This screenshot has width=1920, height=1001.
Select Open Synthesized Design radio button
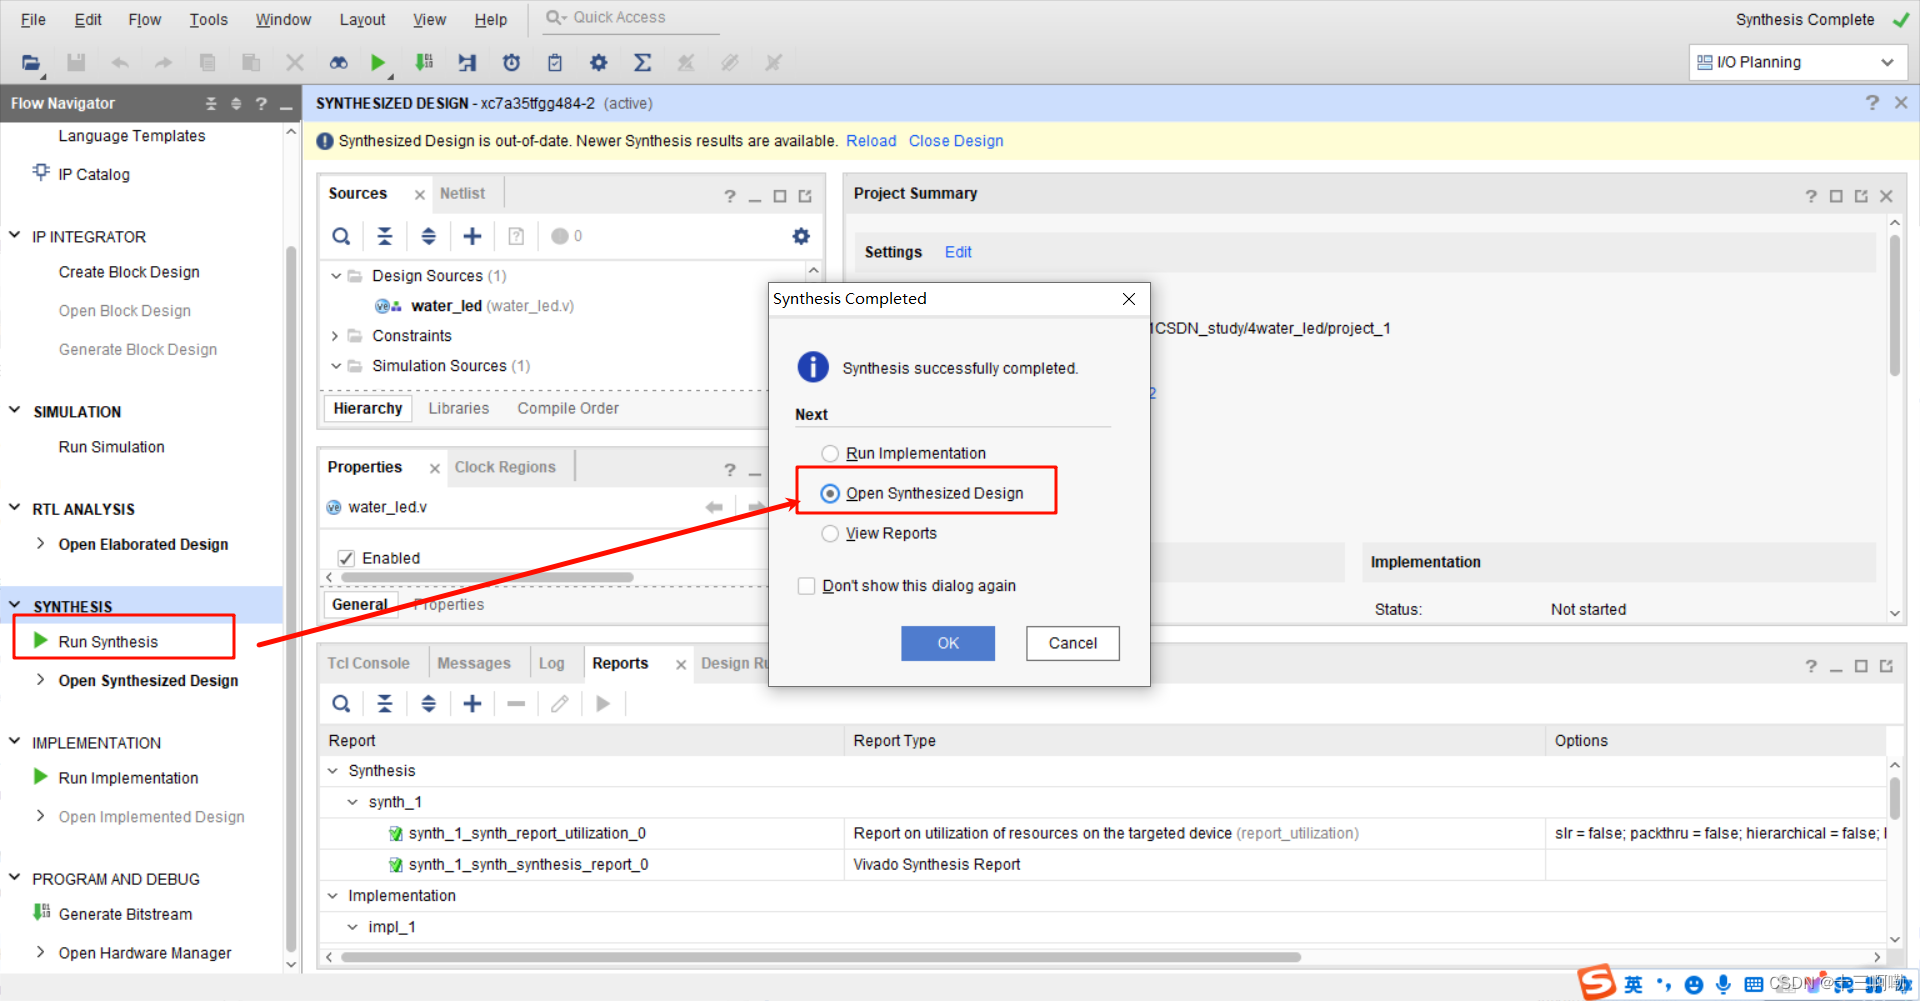pyautogui.click(x=830, y=494)
